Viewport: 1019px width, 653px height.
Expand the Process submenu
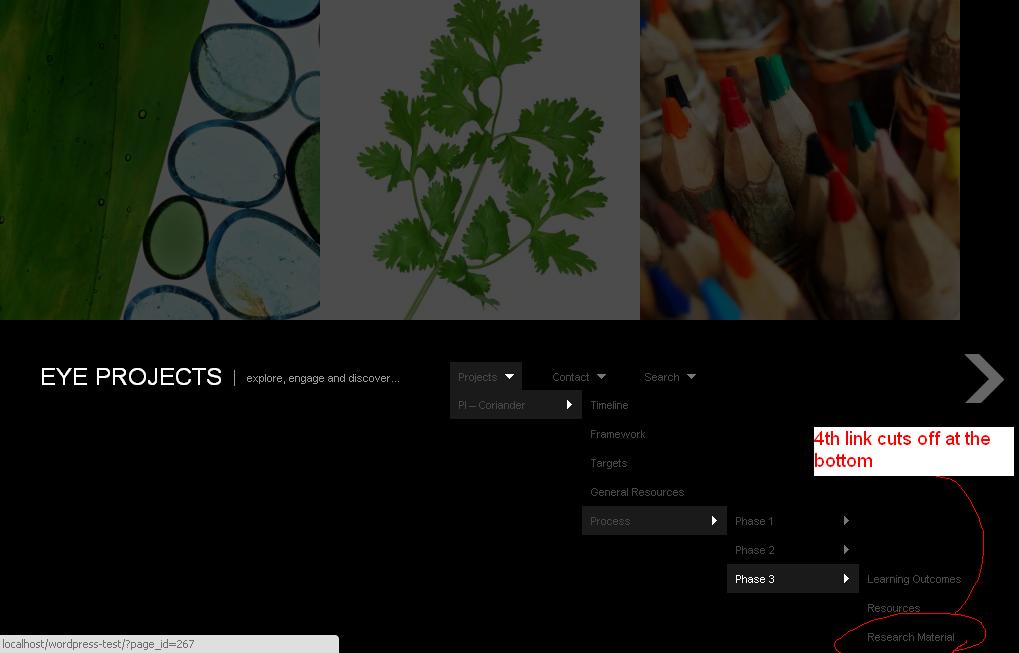654,521
